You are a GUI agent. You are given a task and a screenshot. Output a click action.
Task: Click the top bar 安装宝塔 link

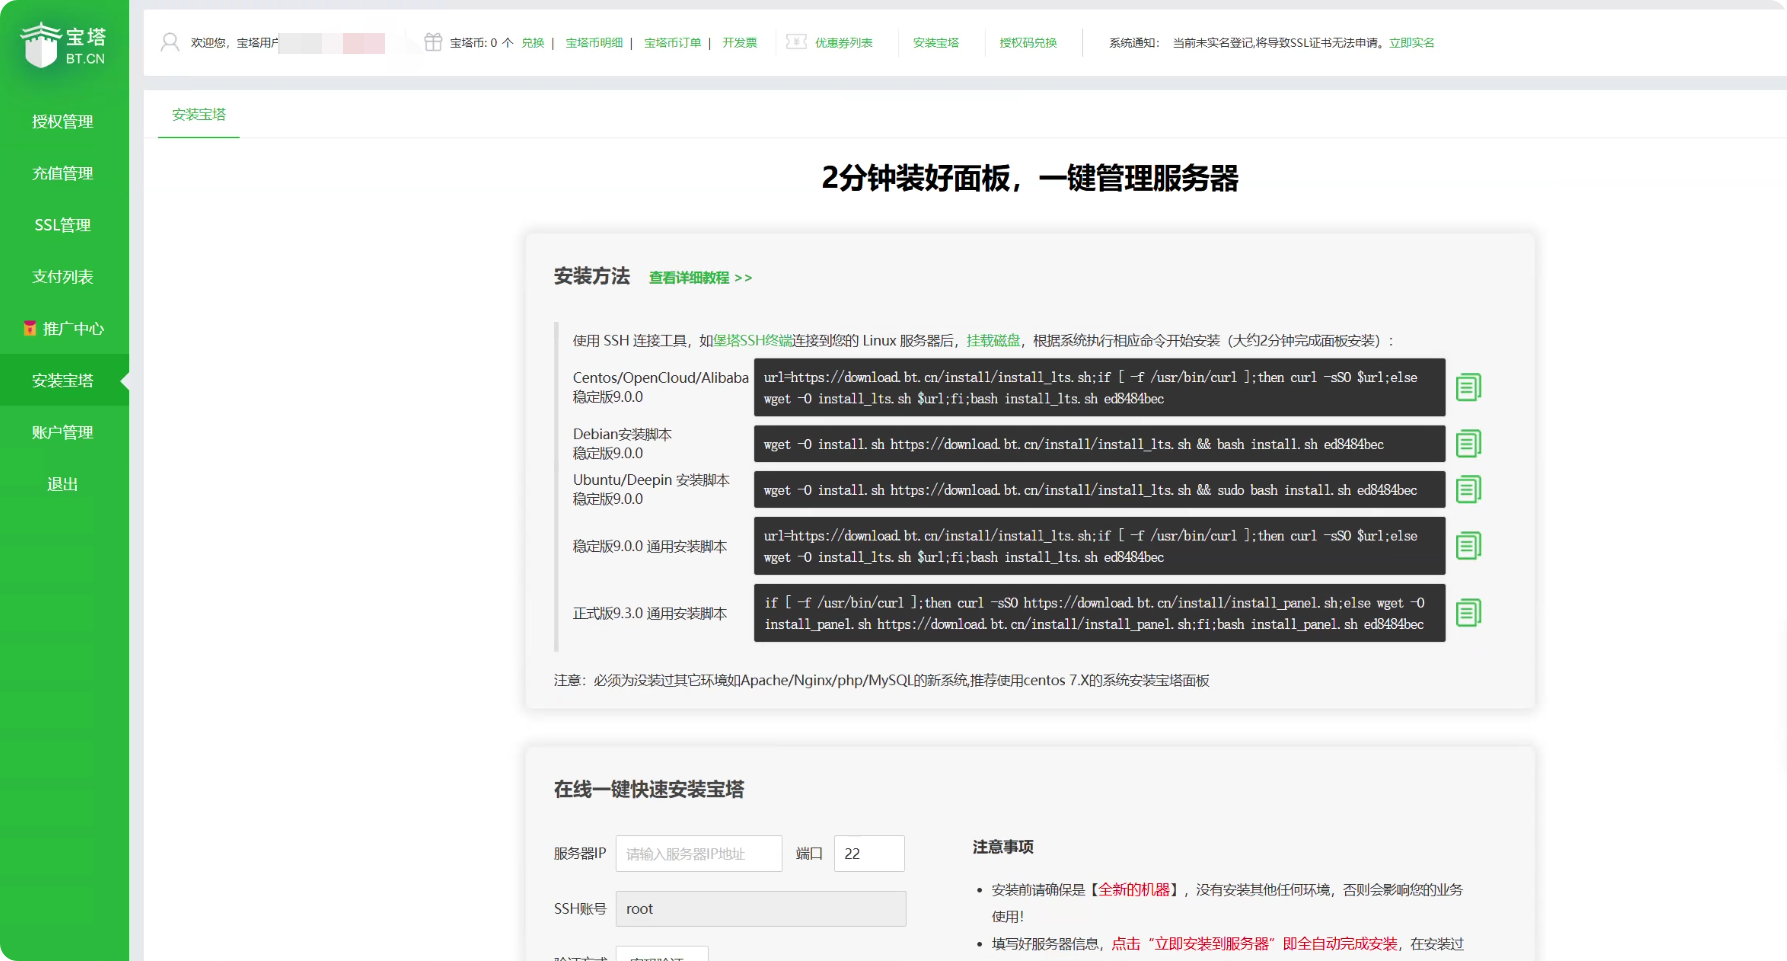pos(936,43)
